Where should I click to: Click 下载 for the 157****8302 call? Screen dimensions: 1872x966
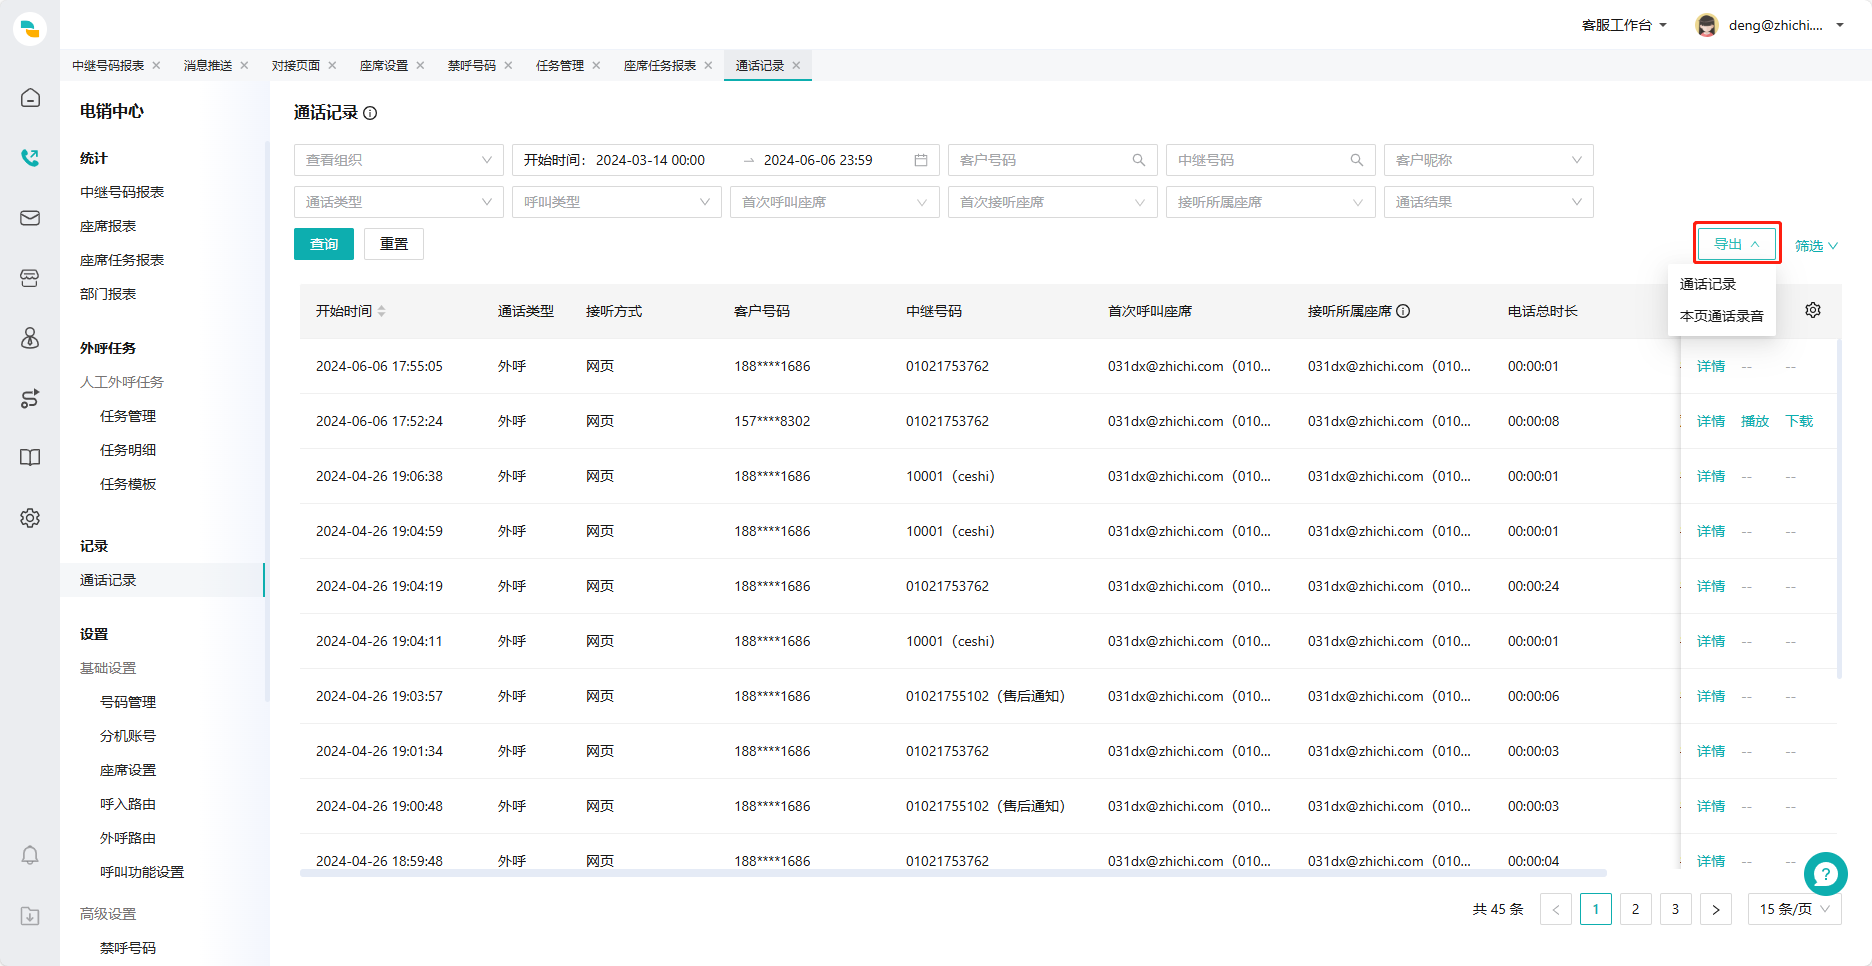pos(1799,421)
